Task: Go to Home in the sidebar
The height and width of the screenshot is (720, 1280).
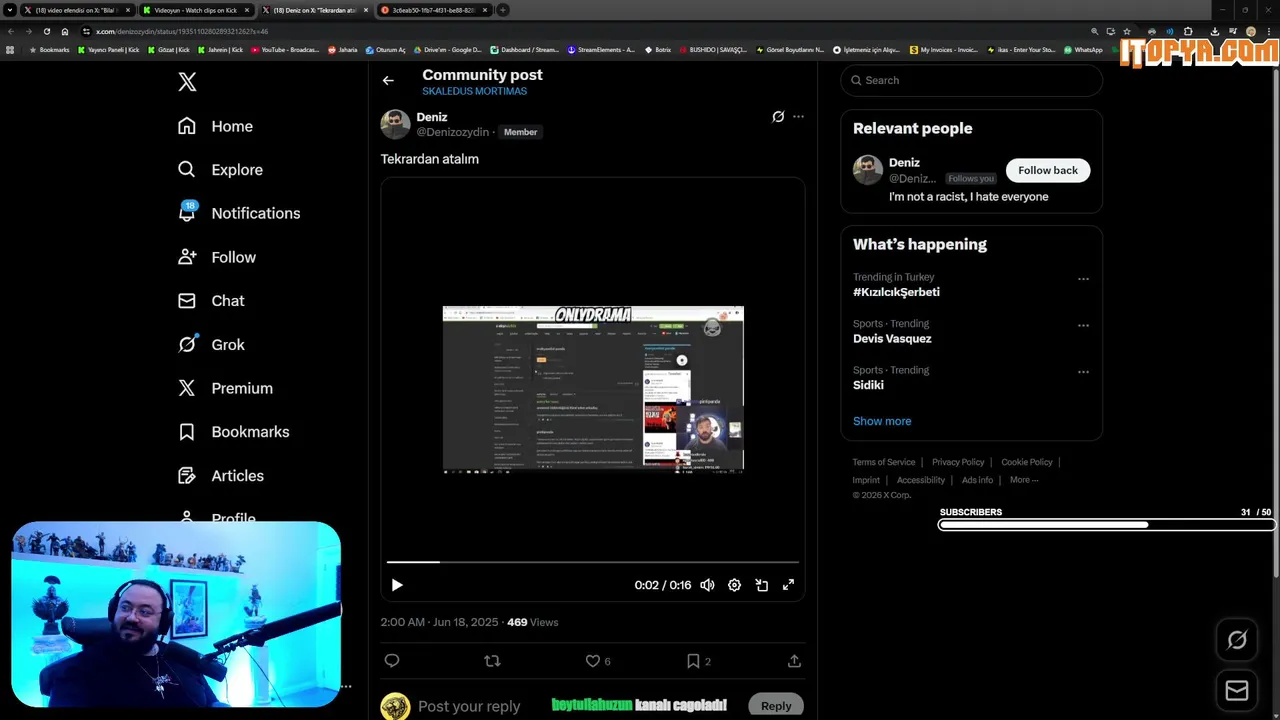Action: (215, 126)
